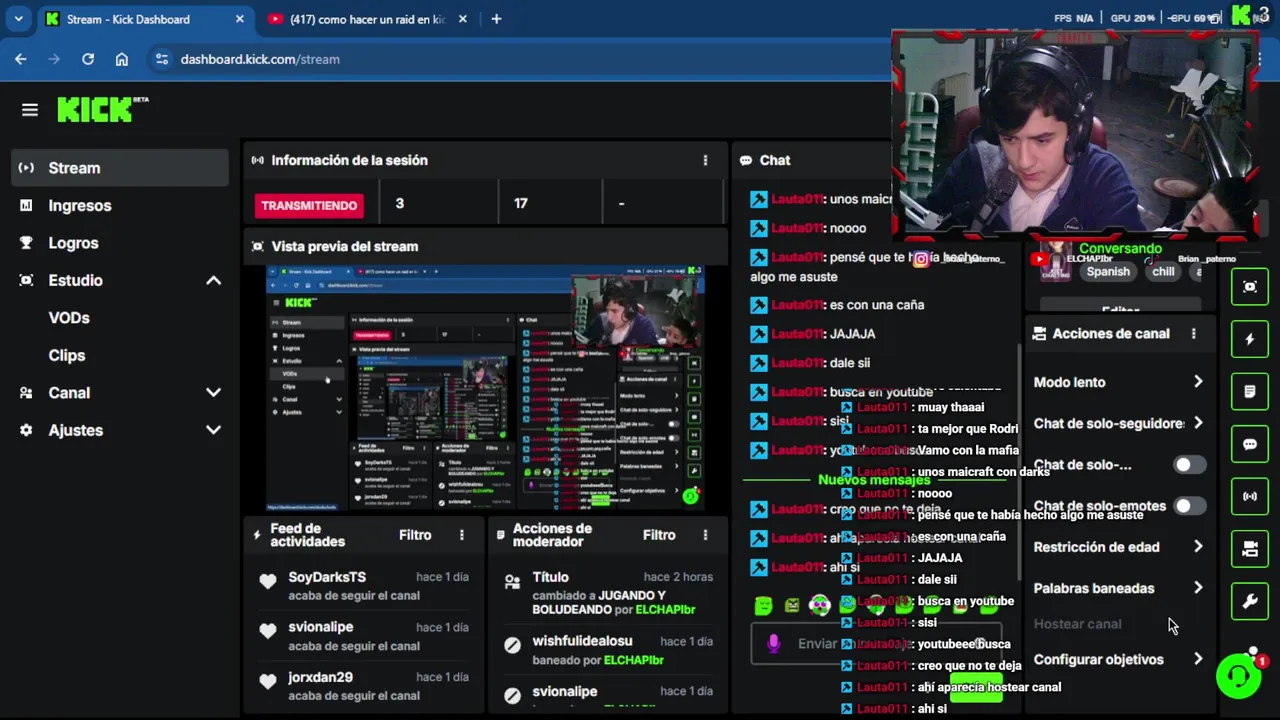
Task: Click the chill tag chip
Action: 1163,271
